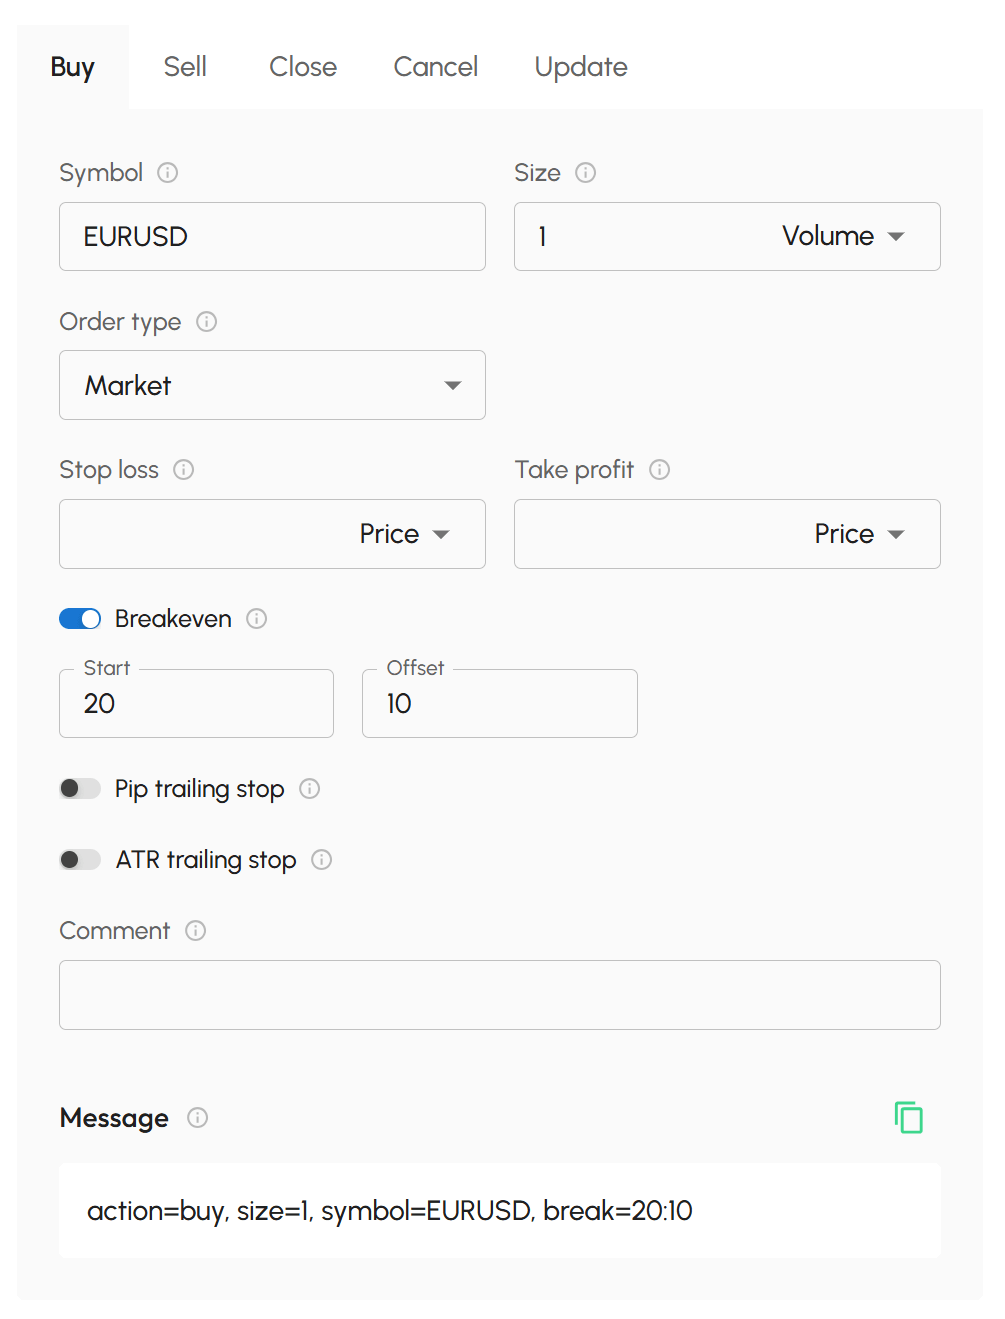The width and height of the screenshot is (1005, 1319).
Task: Click the Breakeven Offset input field
Action: [499, 704]
